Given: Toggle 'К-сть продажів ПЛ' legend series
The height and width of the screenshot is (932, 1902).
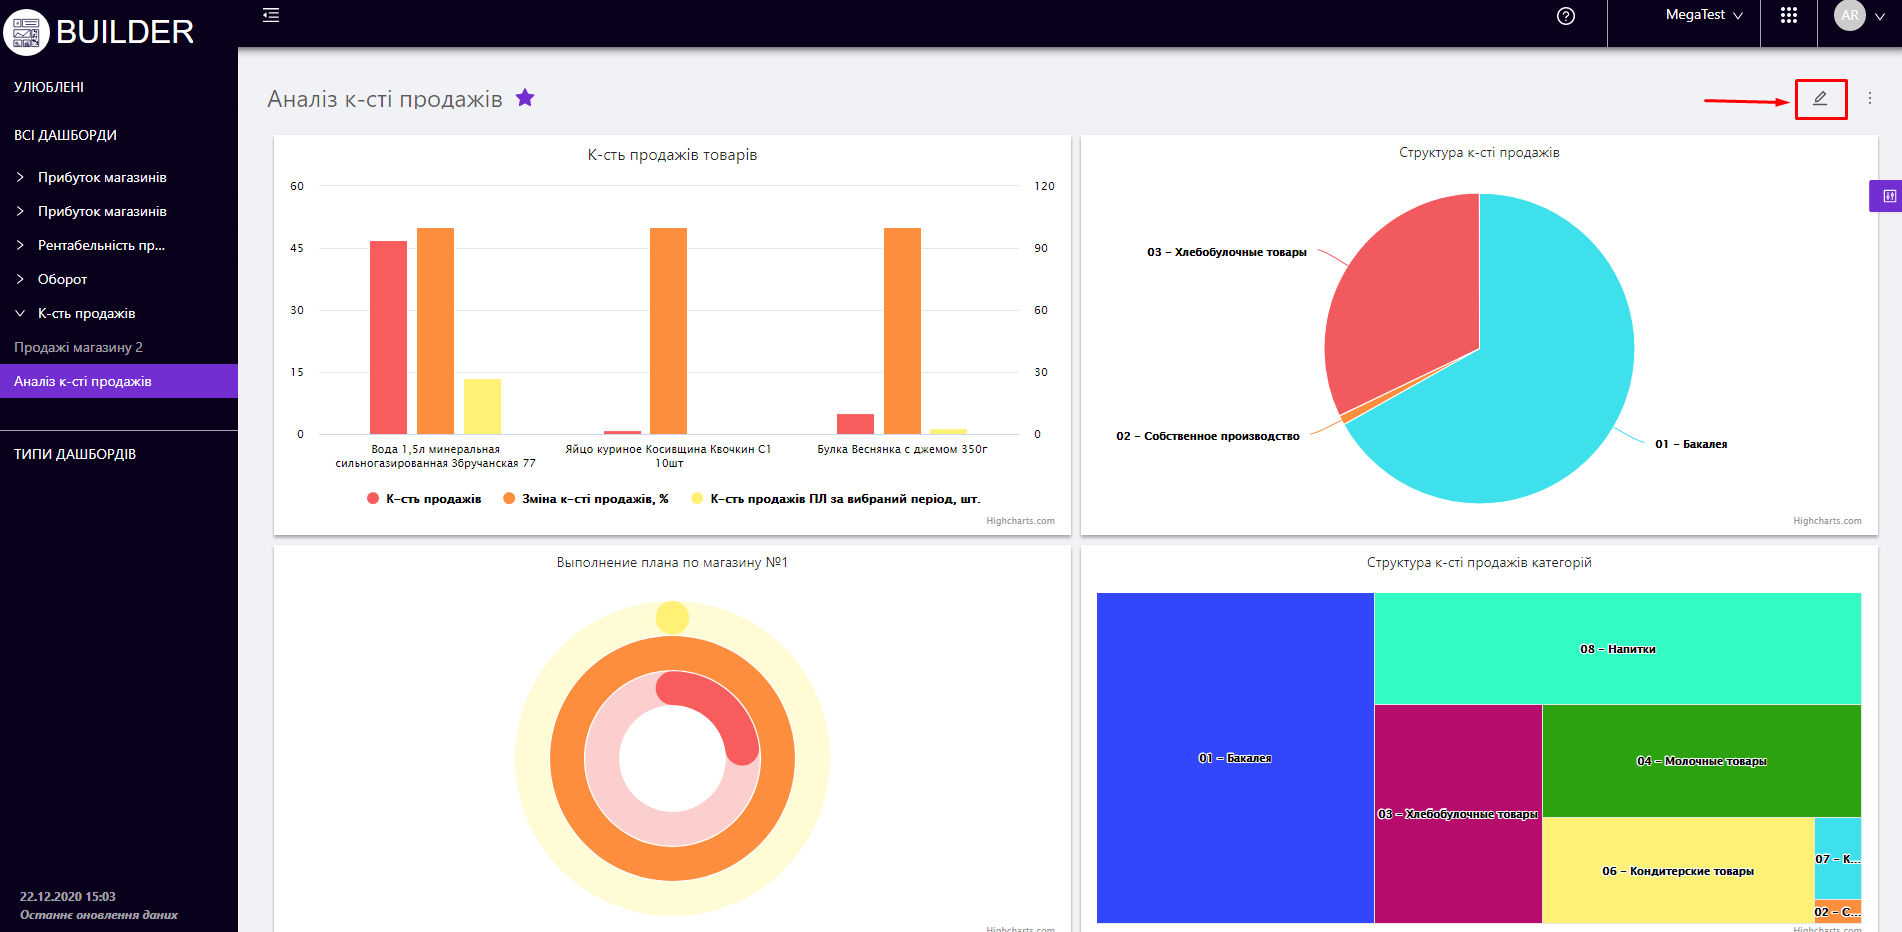Looking at the screenshot, I should point(835,499).
